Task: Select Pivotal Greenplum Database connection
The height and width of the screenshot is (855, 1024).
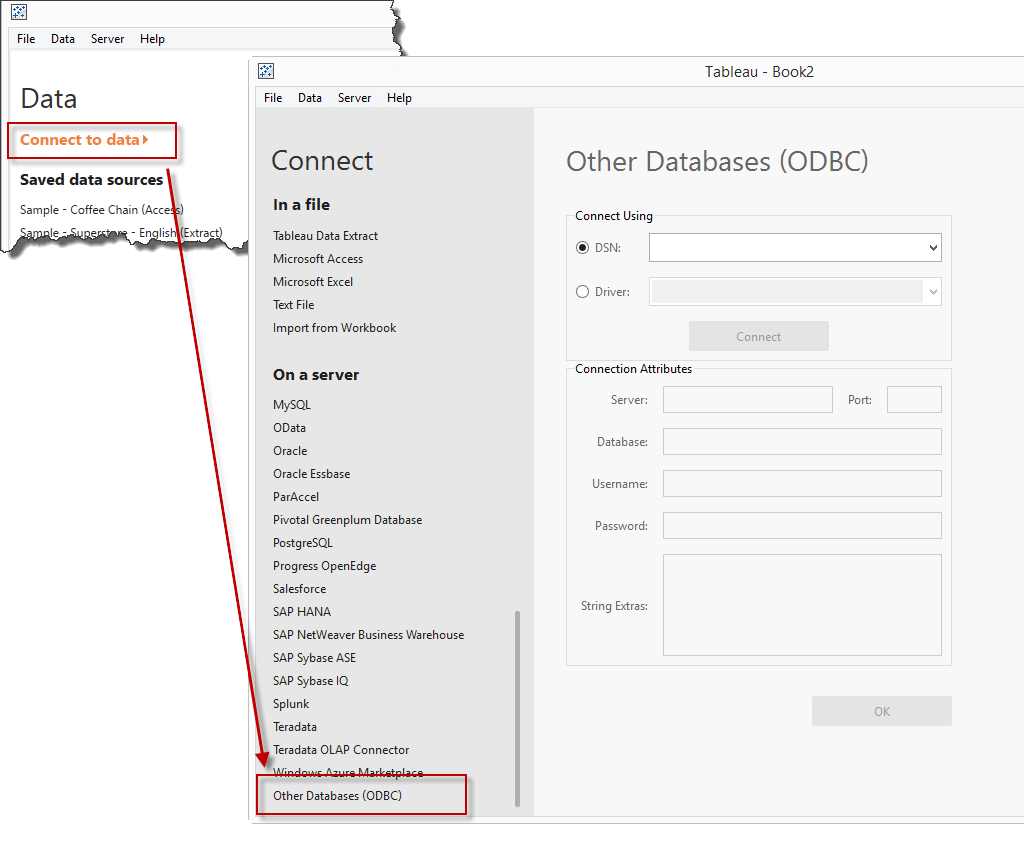Action: (347, 519)
